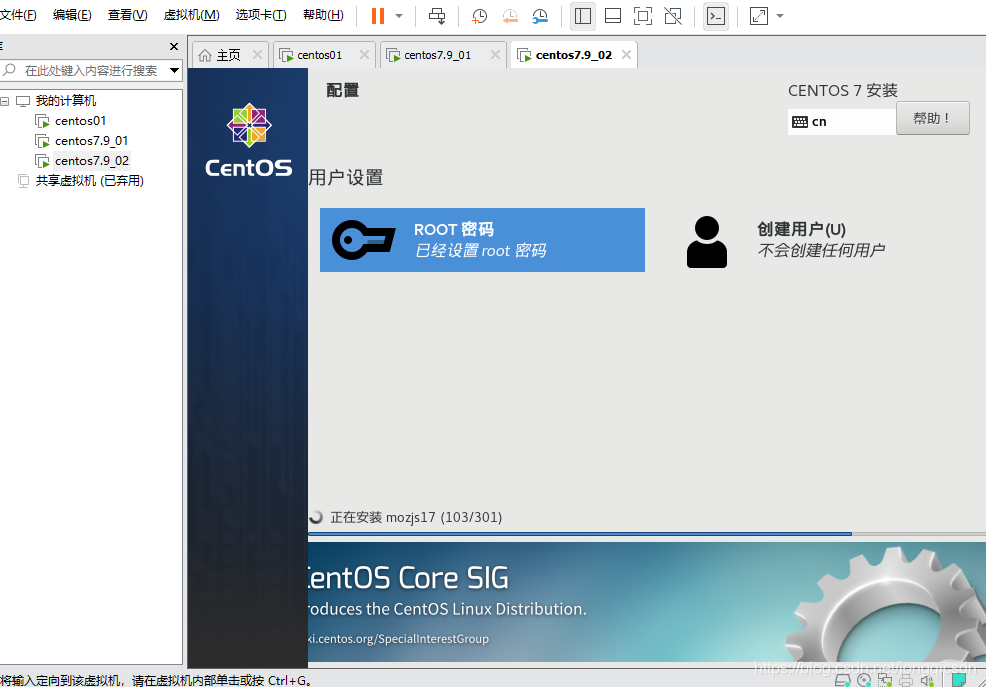Close the 主页 tab
This screenshot has height=687, width=986.
257,55
